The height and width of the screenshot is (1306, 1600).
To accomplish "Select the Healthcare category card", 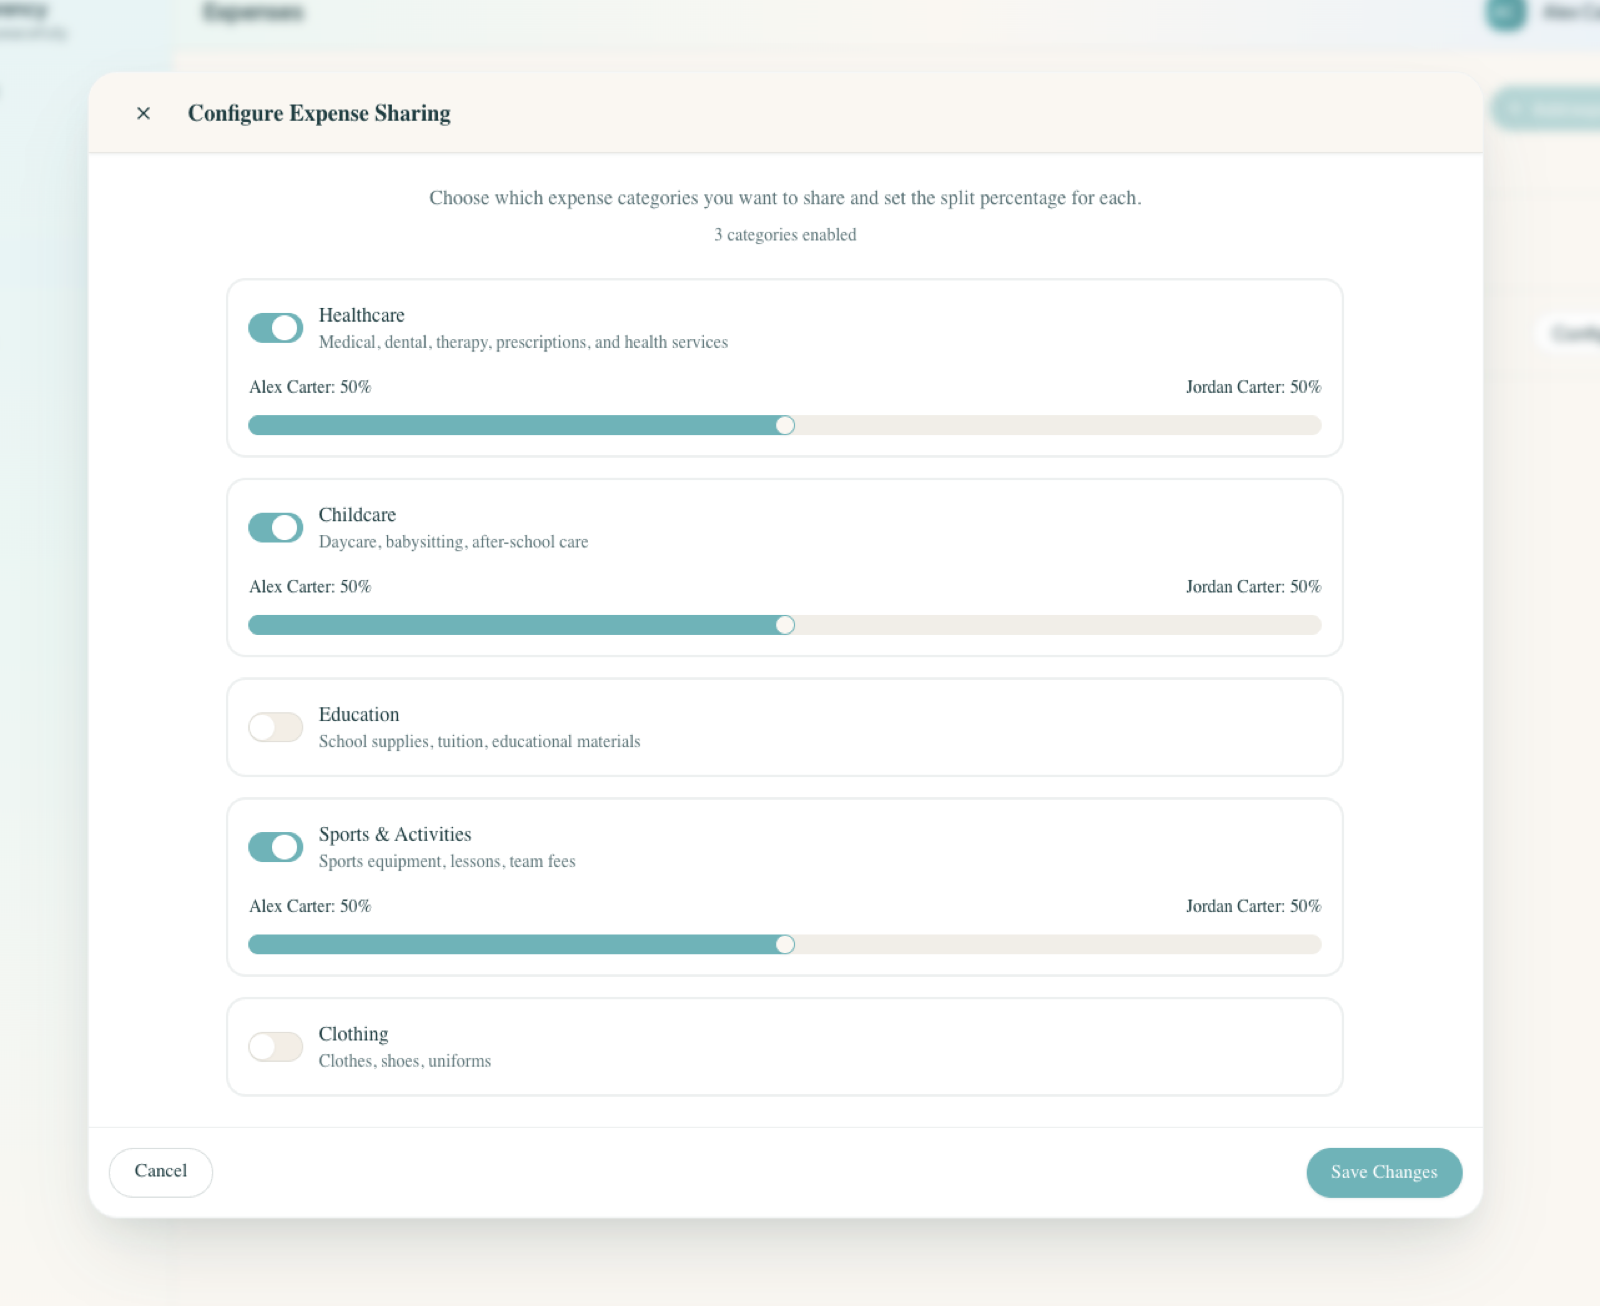I will click(785, 368).
